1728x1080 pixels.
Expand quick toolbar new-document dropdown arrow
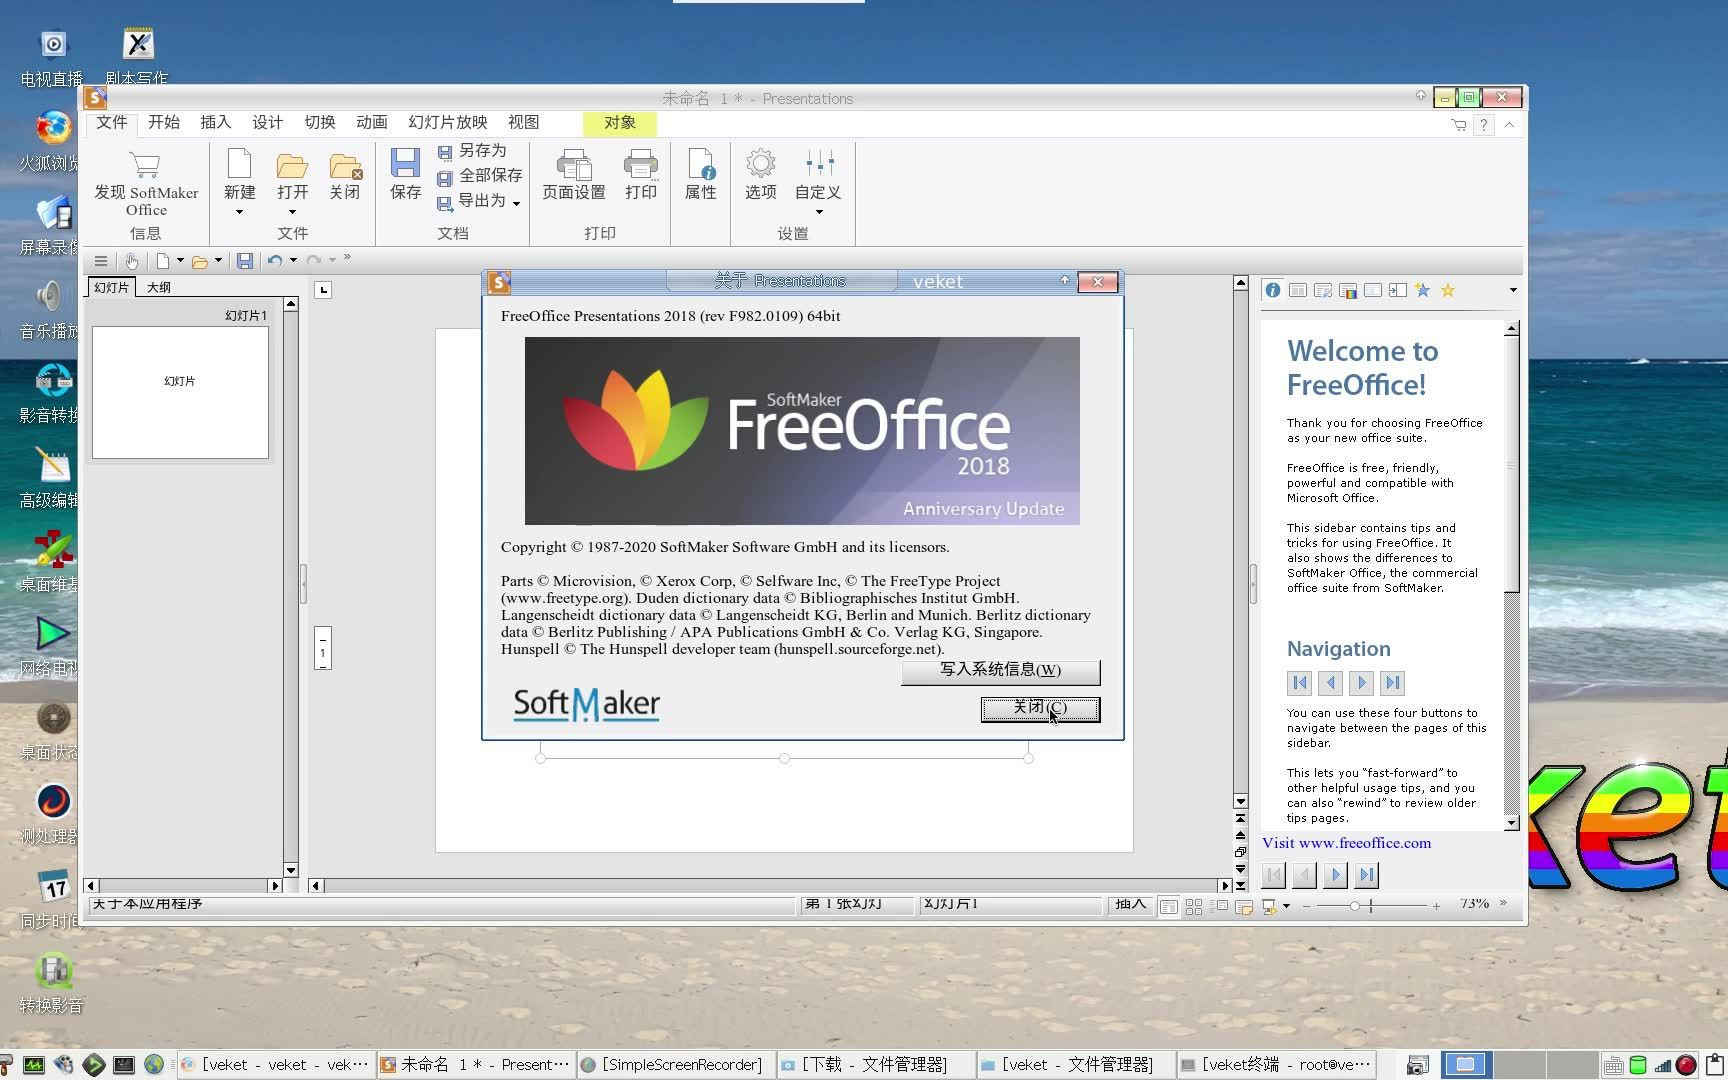click(180, 261)
